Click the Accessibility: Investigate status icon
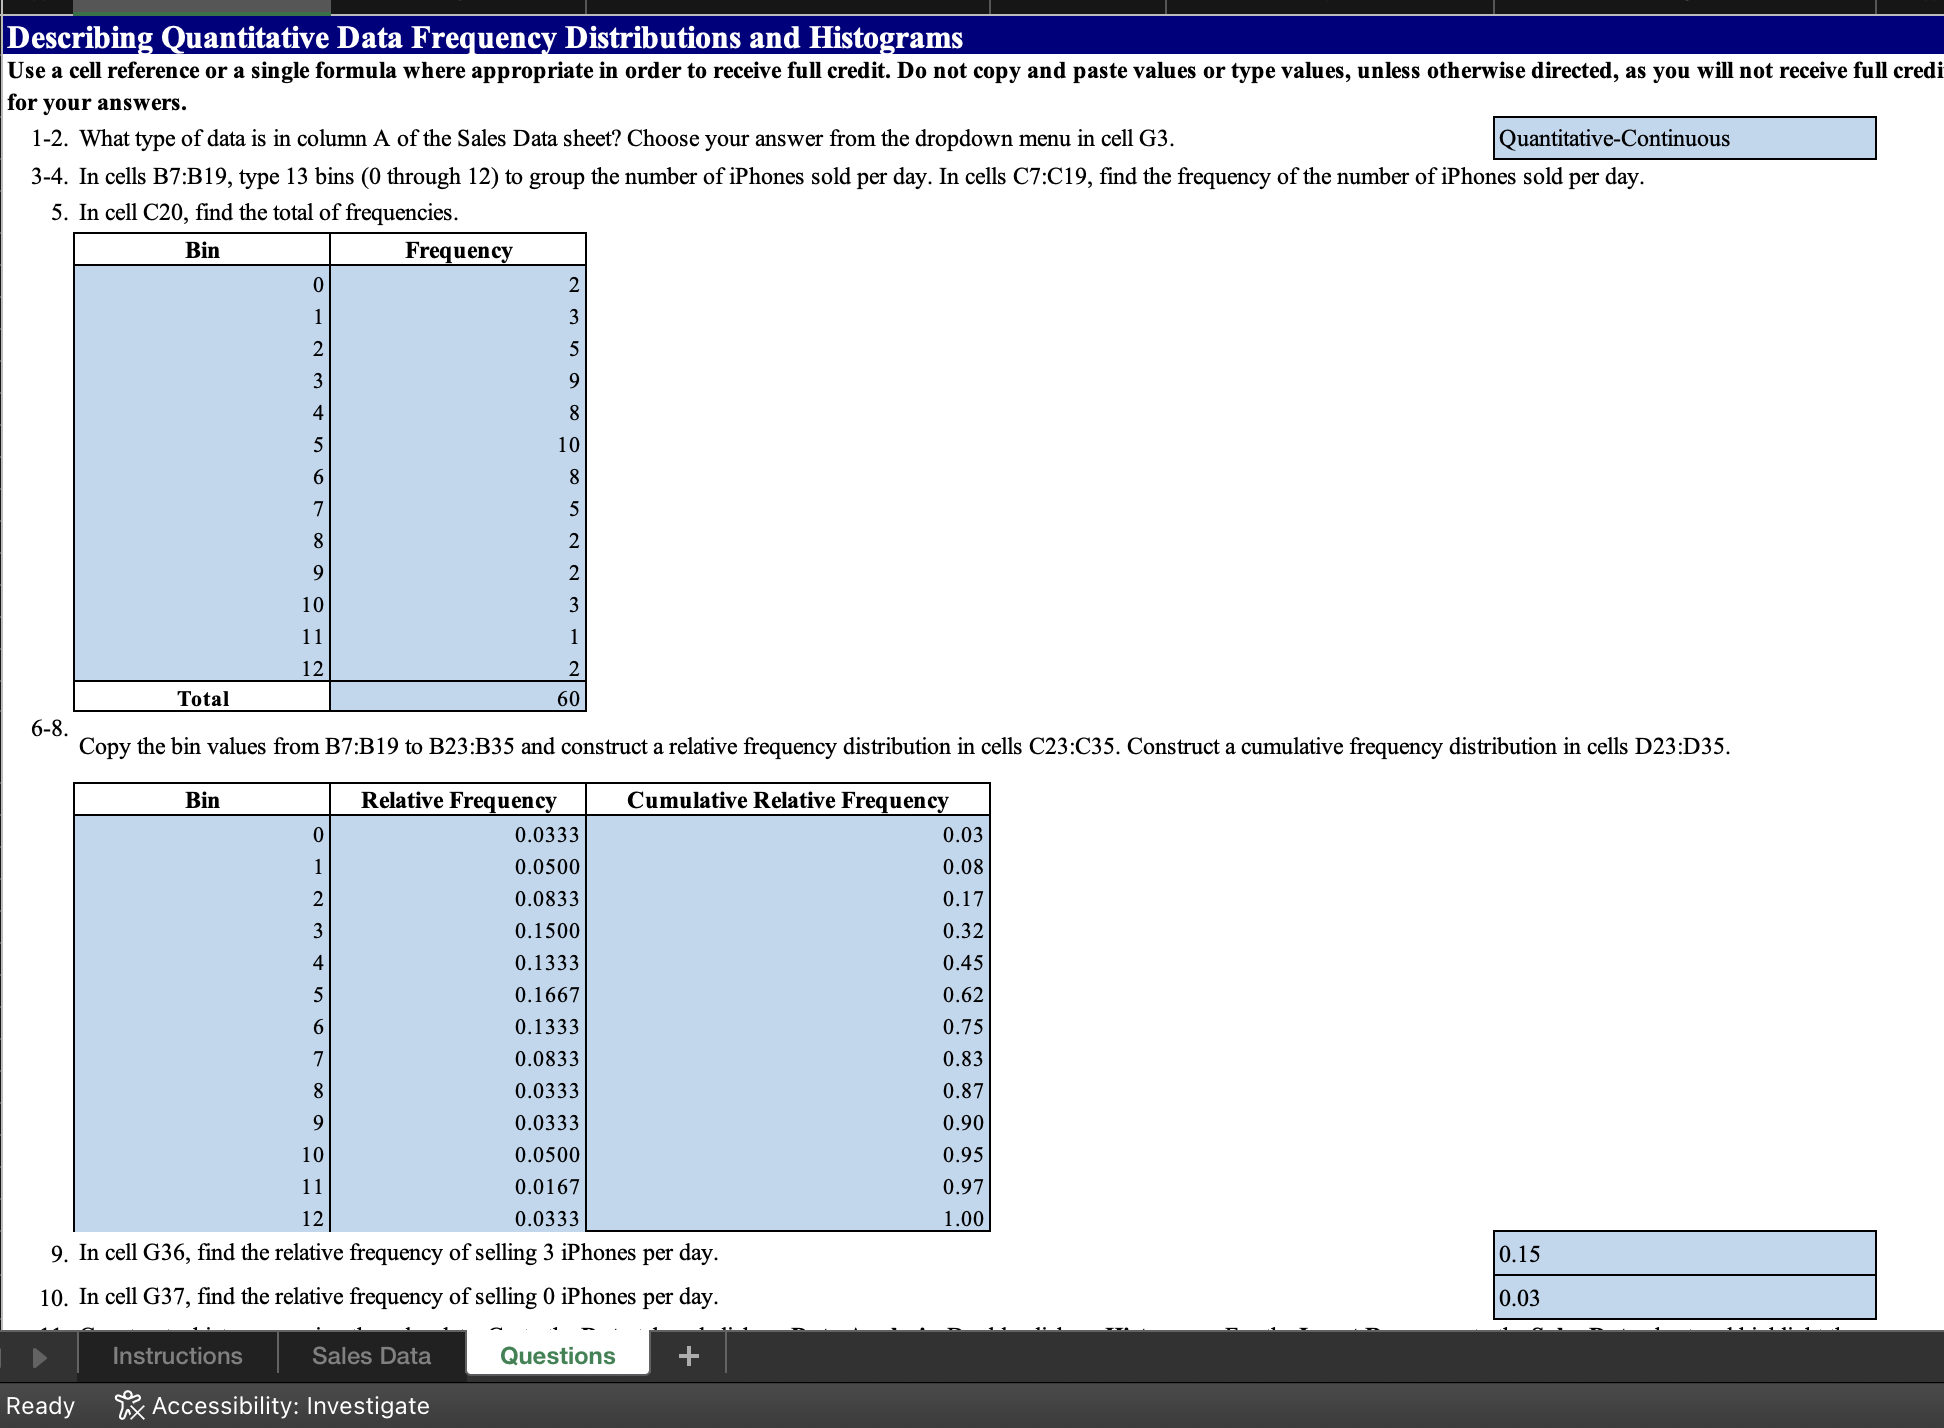 click(x=129, y=1405)
